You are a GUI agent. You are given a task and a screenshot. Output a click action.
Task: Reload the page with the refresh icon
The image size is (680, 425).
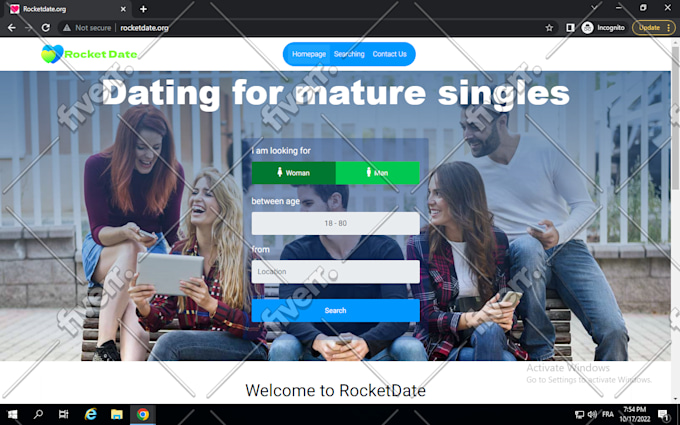46,28
